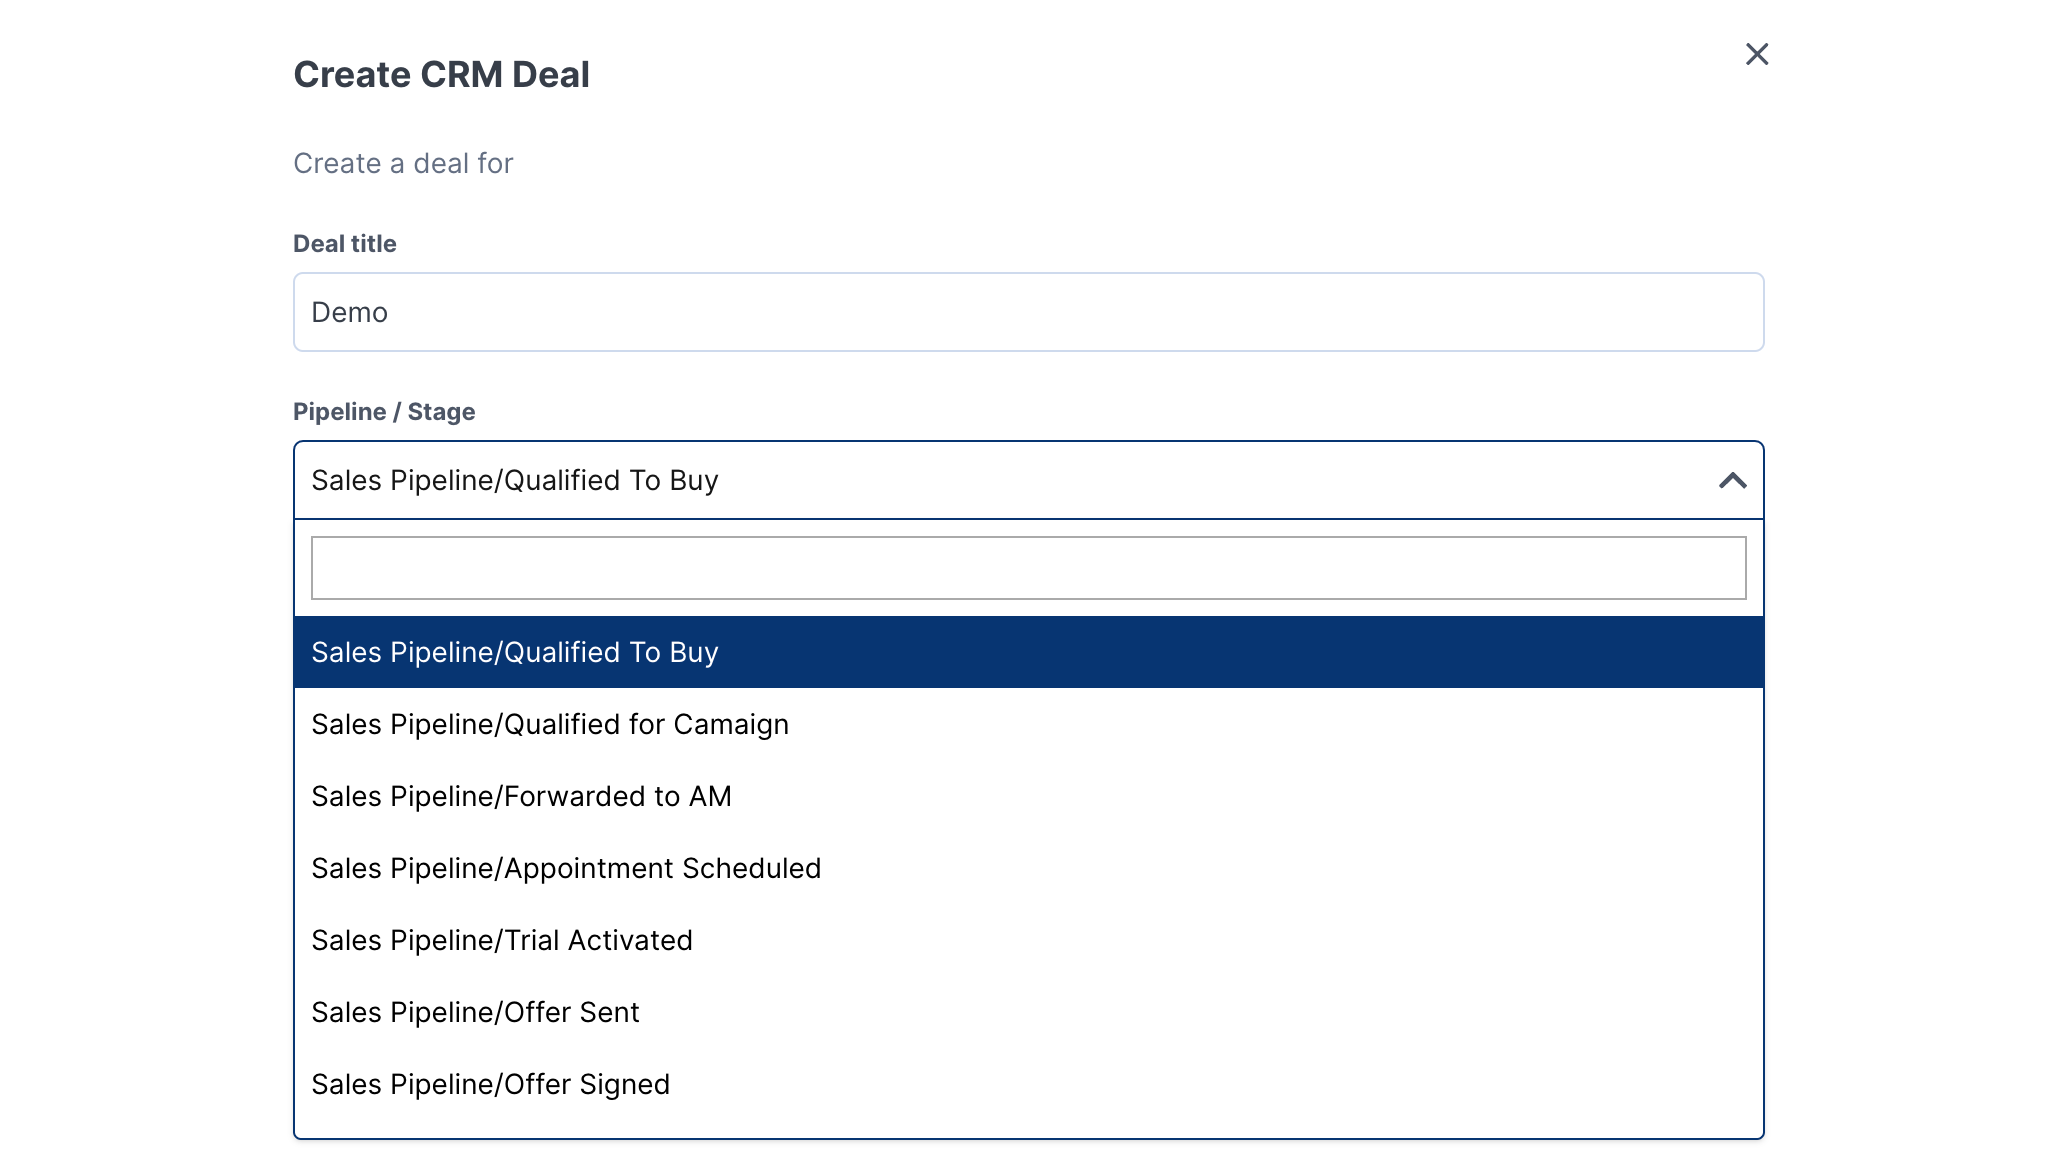Click the Demo text in Deal title
2054x1155 pixels.
pos(348,311)
